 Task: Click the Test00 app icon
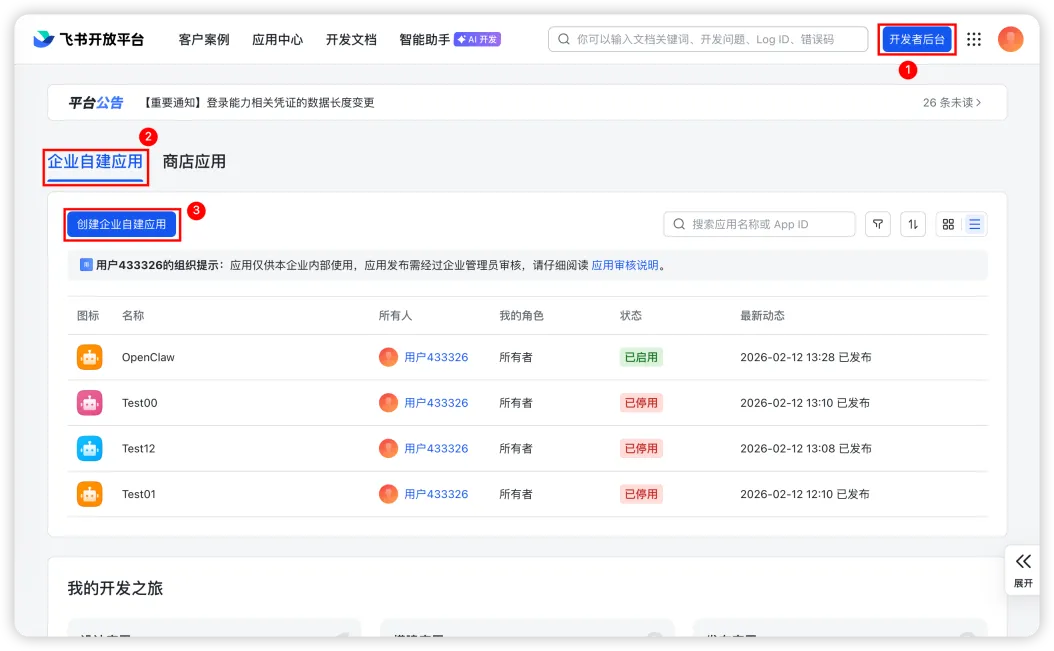click(89, 402)
